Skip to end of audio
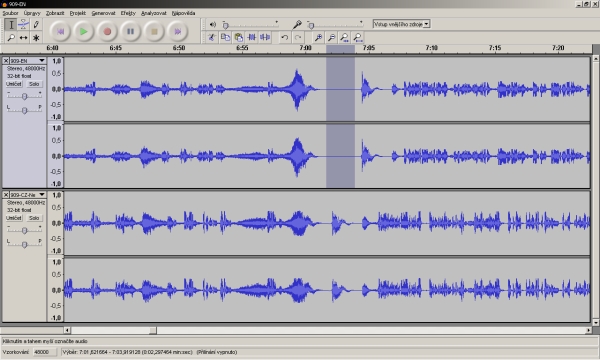The height and width of the screenshot is (360, 600). click(x=178, y=31)
